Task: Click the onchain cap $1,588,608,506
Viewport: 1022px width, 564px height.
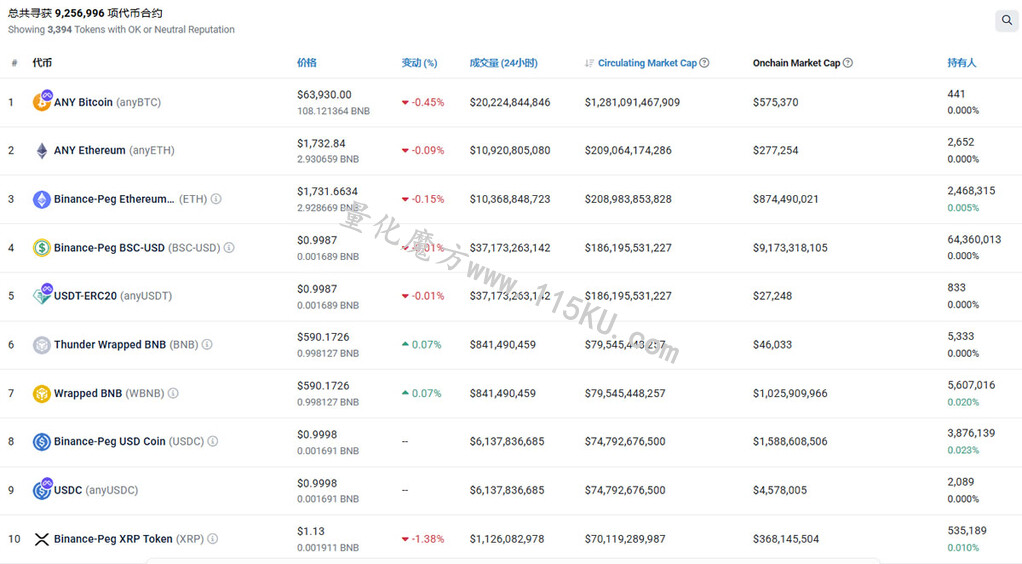Action: click(790, 442)
